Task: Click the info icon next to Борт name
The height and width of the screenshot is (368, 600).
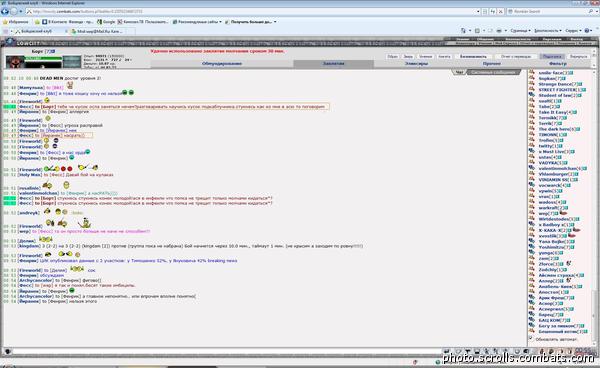Action: (53, 51)
